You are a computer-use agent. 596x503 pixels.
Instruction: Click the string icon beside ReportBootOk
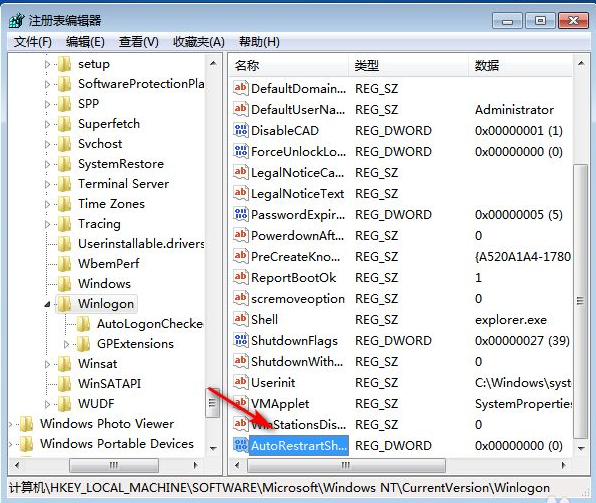click(241, 277)
